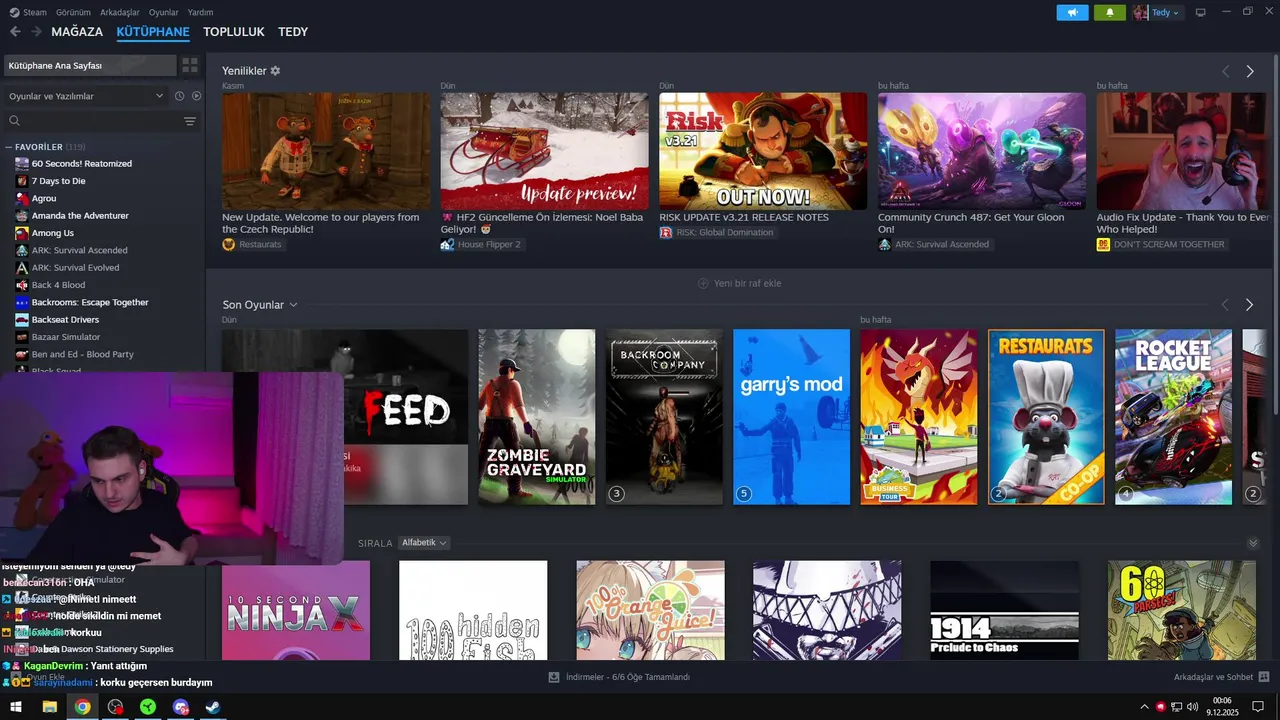Click the library search field
Image resolution: width=1280 pixels, height=720 pixels.
click(92, 121)
